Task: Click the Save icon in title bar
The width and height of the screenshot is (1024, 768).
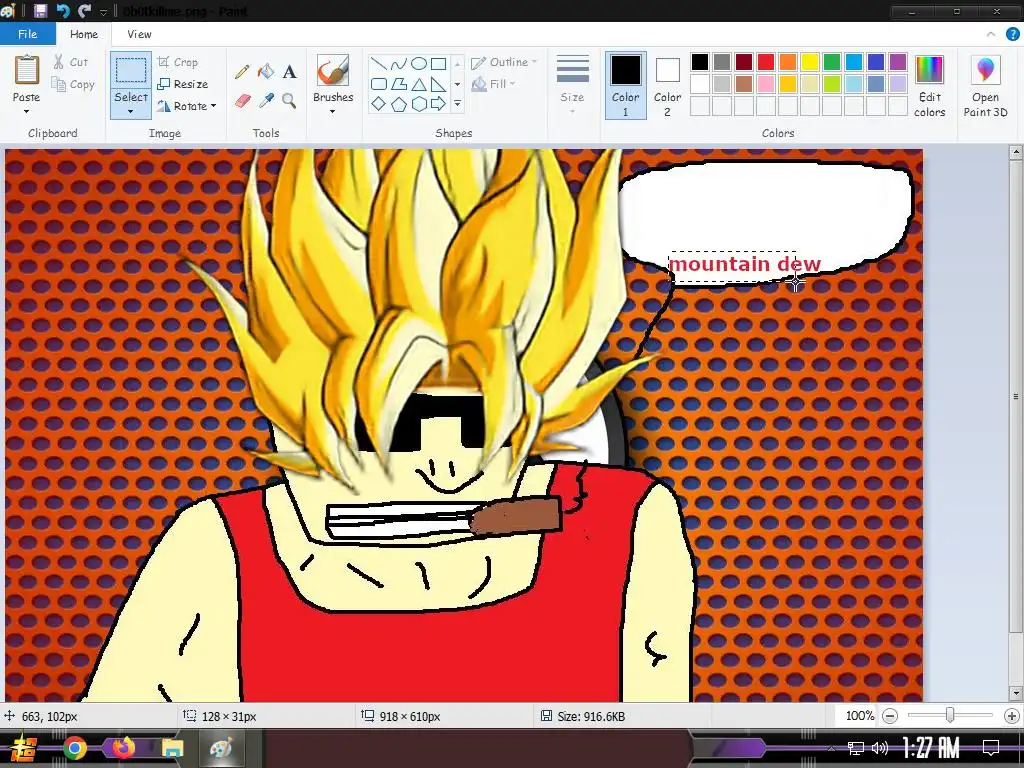Action: point(40,11)
